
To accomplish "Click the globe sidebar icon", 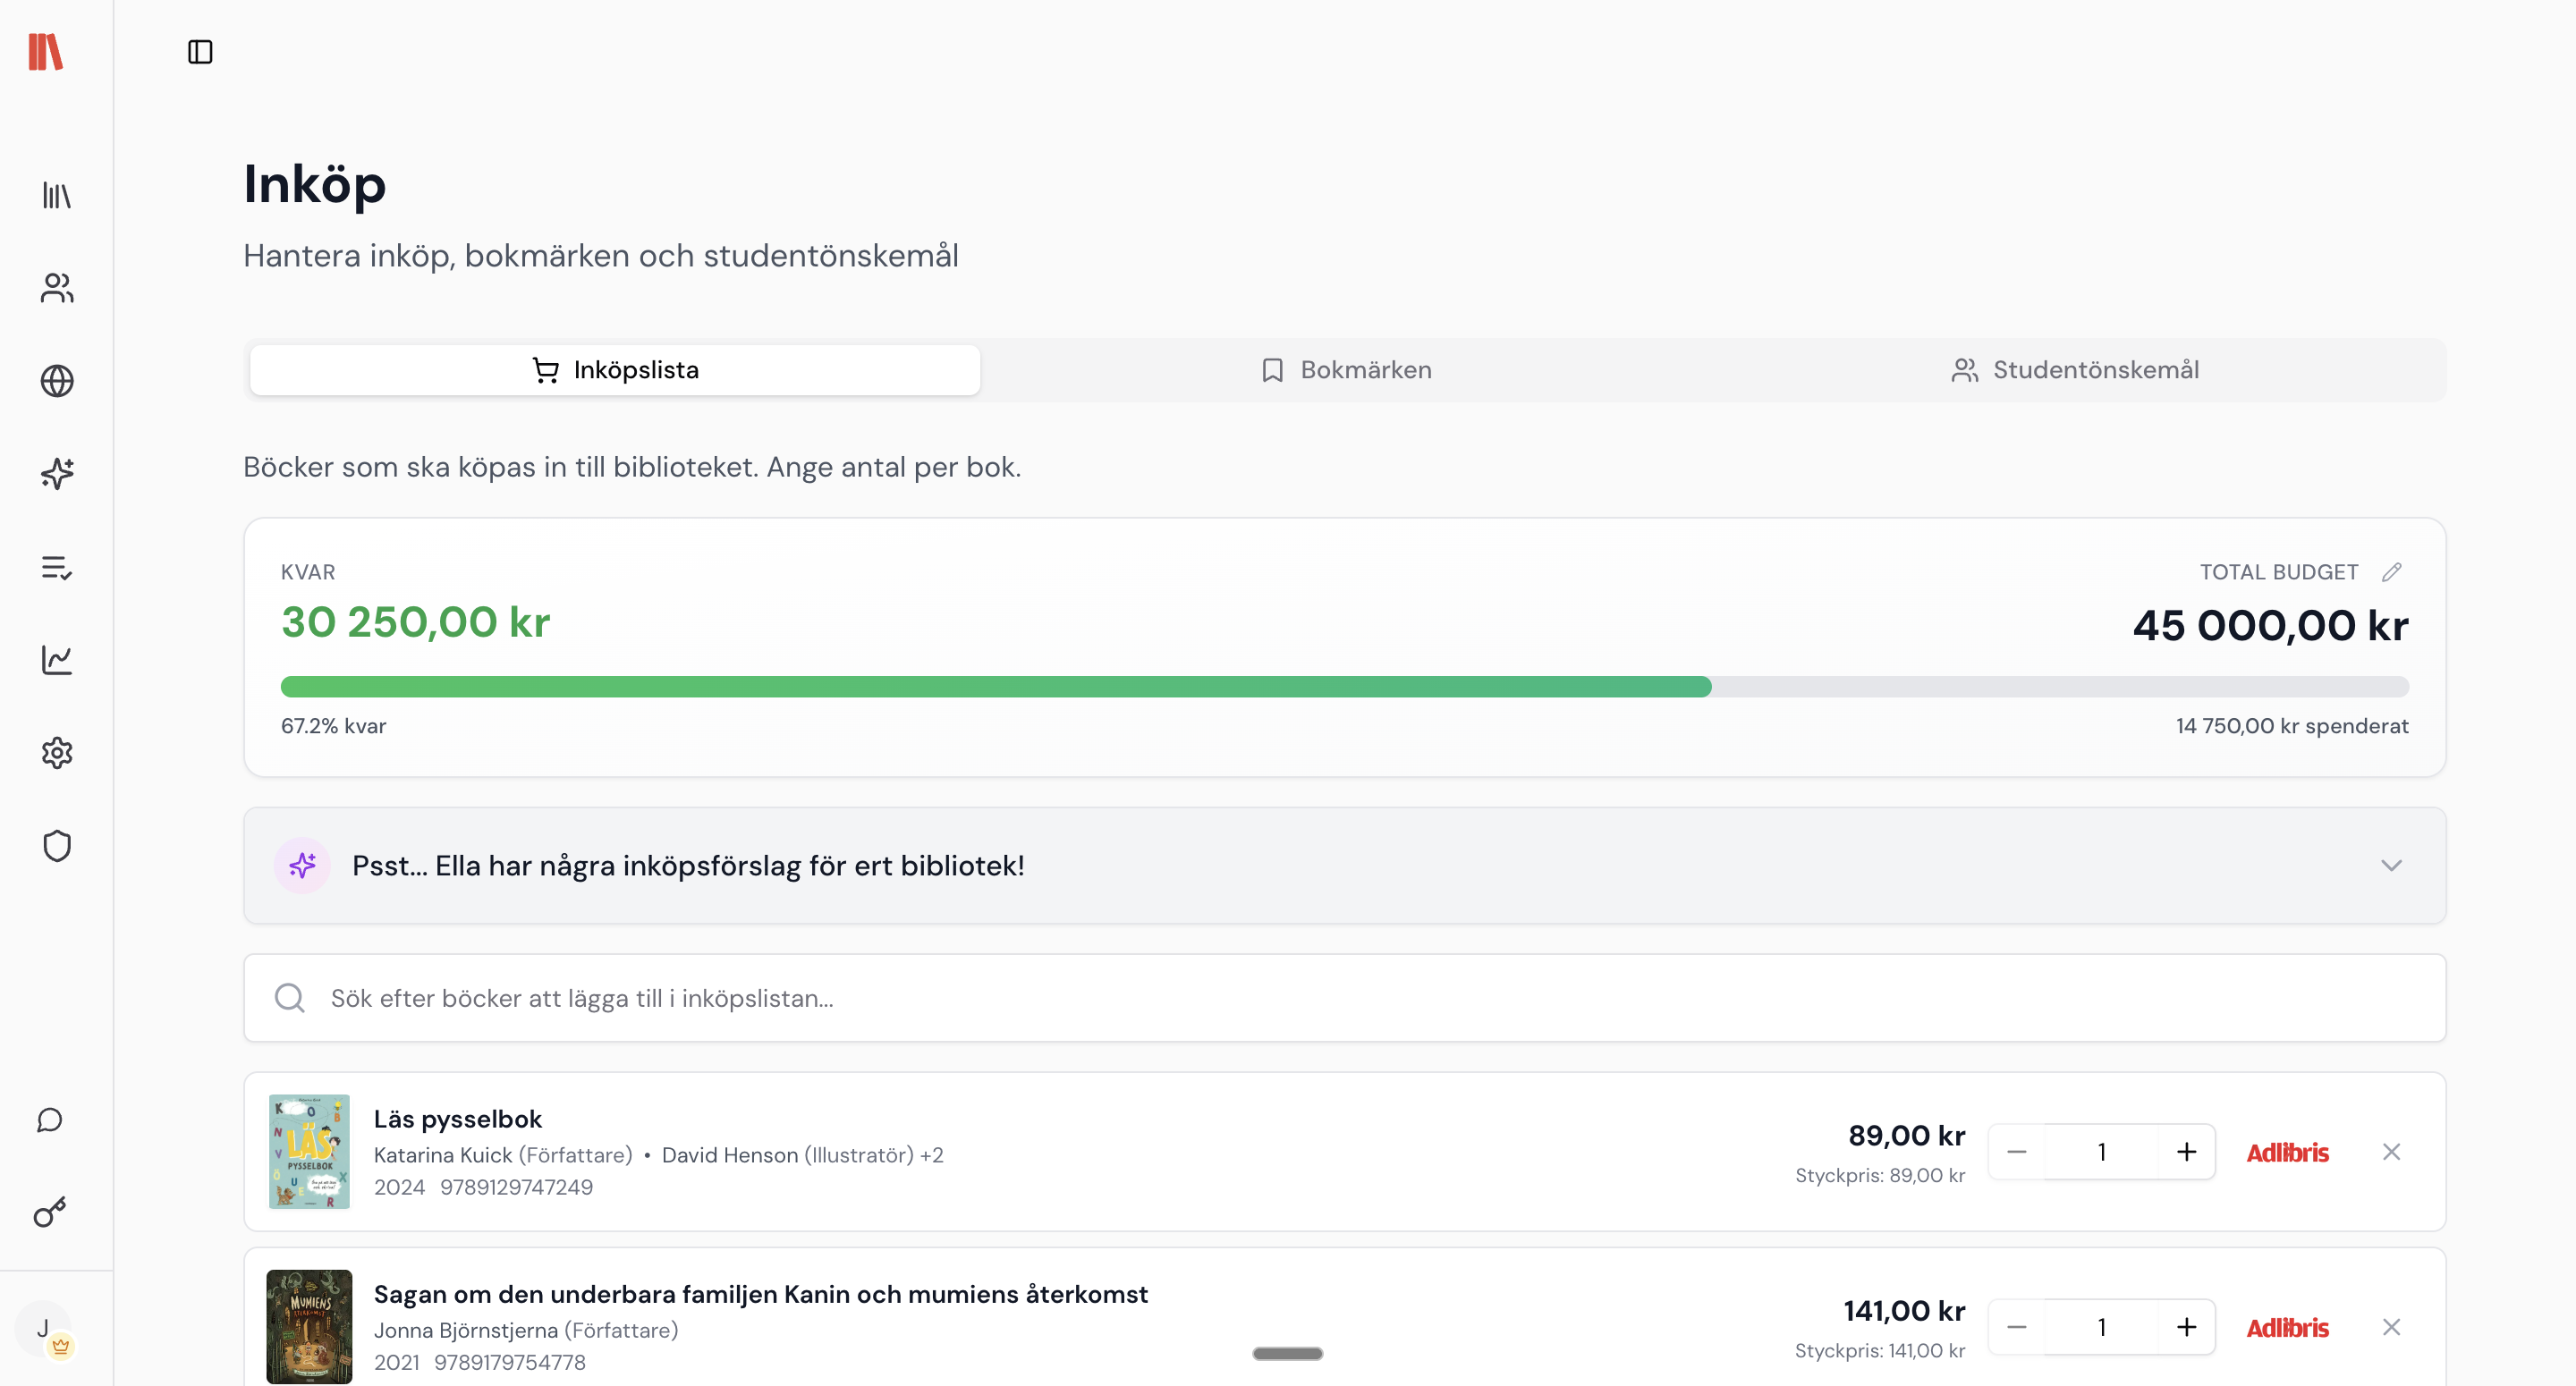I will coord(57,381).
